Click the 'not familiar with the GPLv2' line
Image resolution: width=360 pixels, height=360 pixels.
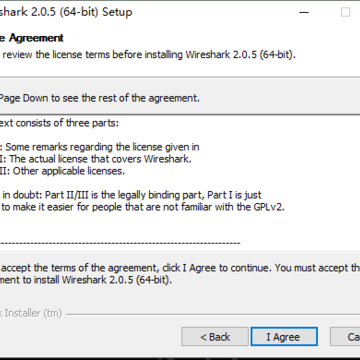(x=142, y=207)
